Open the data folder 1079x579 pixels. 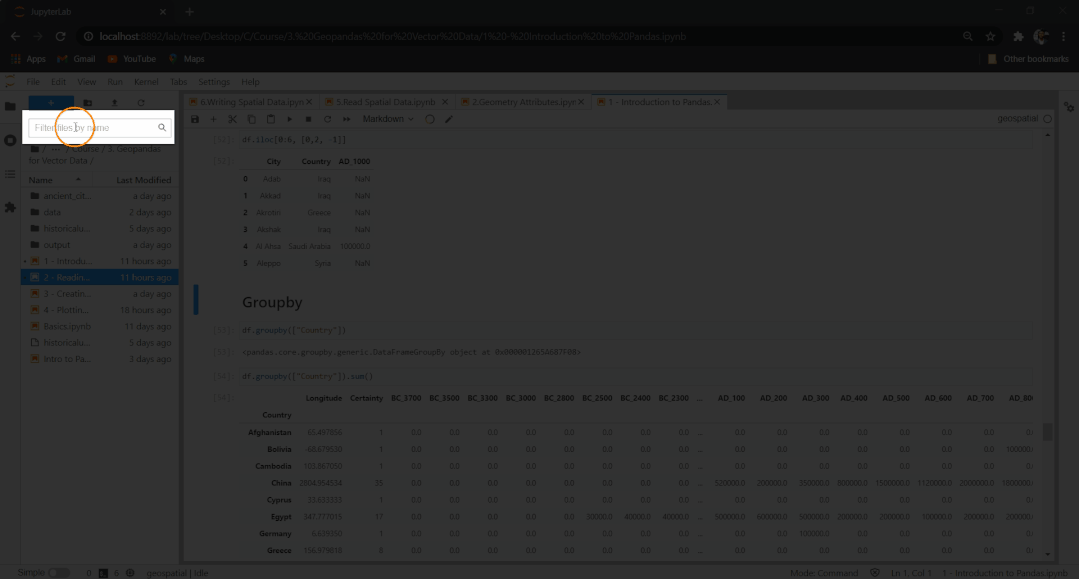(x=100, y=212)
